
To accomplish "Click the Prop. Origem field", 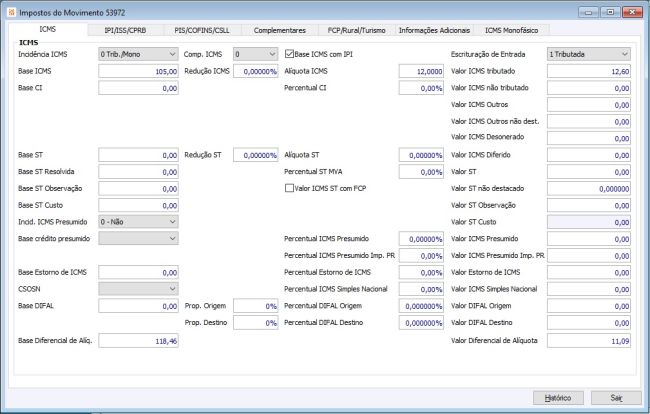I will [x=255, y=306].
